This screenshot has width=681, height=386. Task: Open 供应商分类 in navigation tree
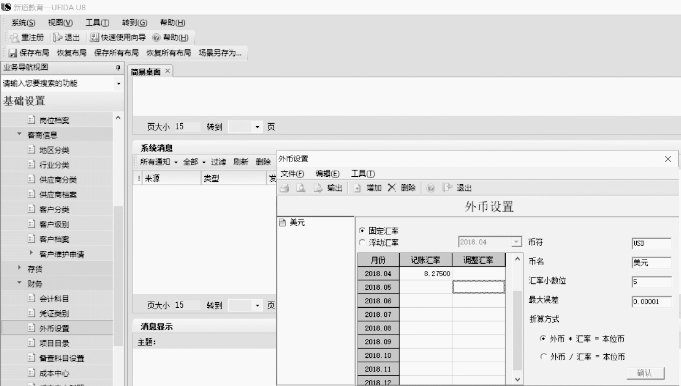(x=58, y=180)
